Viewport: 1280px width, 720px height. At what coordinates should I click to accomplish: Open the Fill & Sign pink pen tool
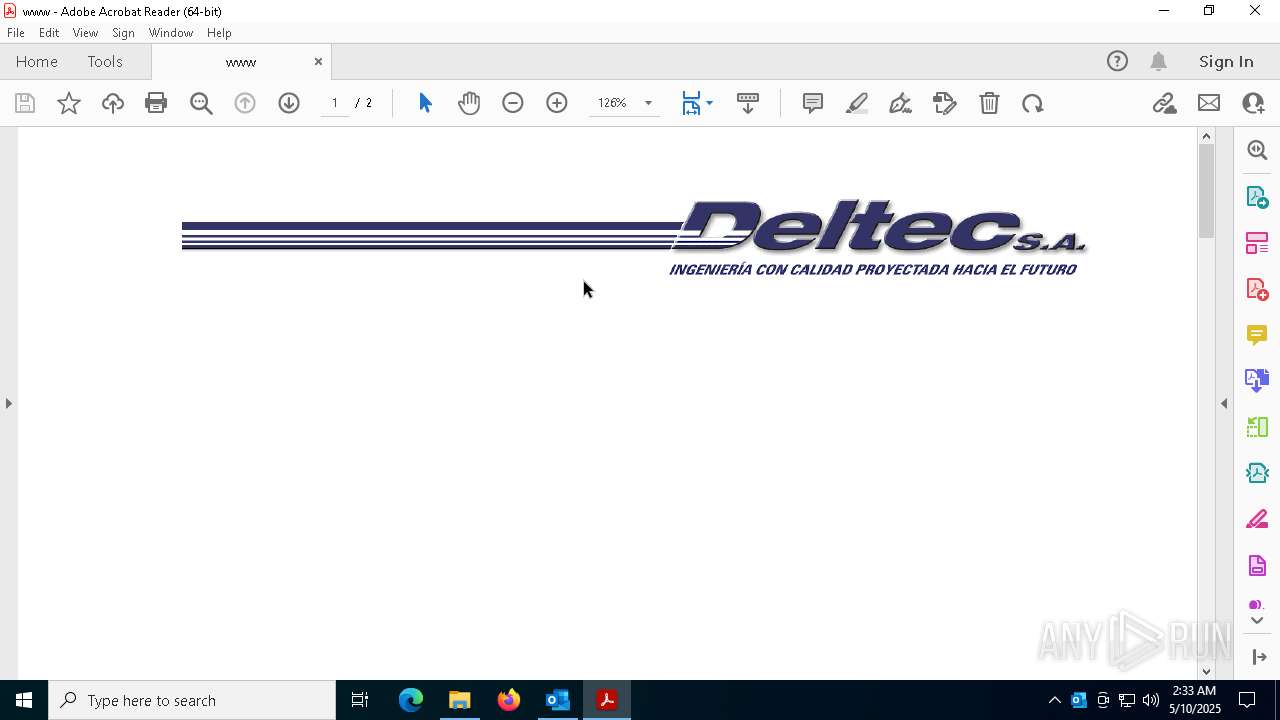[x=1257, y=520]
